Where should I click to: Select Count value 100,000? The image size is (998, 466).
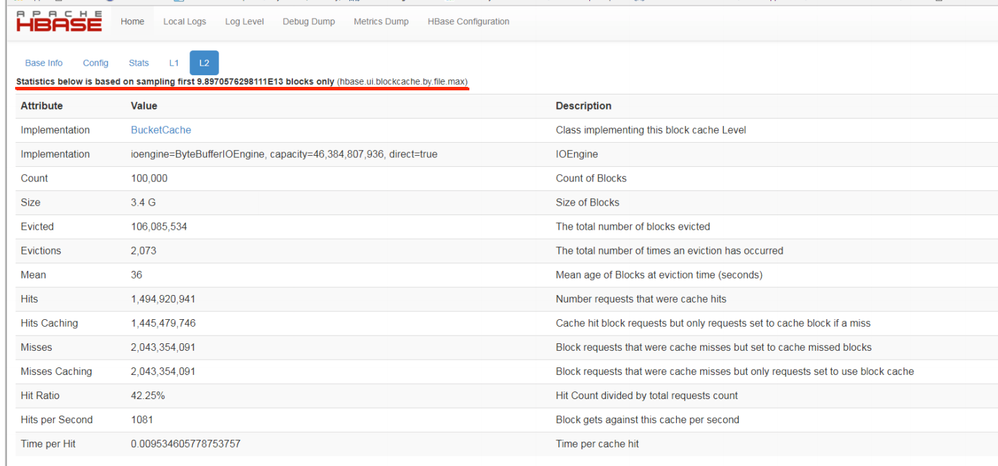pyautogui.click(x=149, y=178)
